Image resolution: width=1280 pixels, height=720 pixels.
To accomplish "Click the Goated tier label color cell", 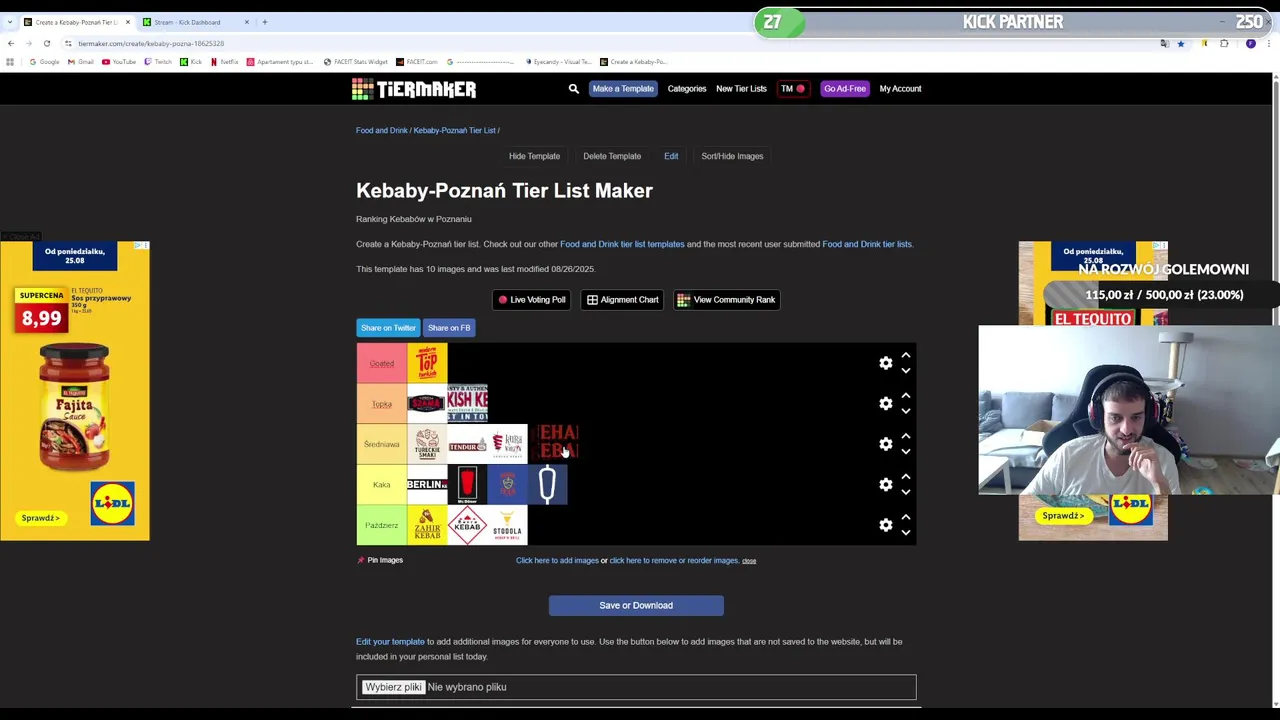I will 382,363.
